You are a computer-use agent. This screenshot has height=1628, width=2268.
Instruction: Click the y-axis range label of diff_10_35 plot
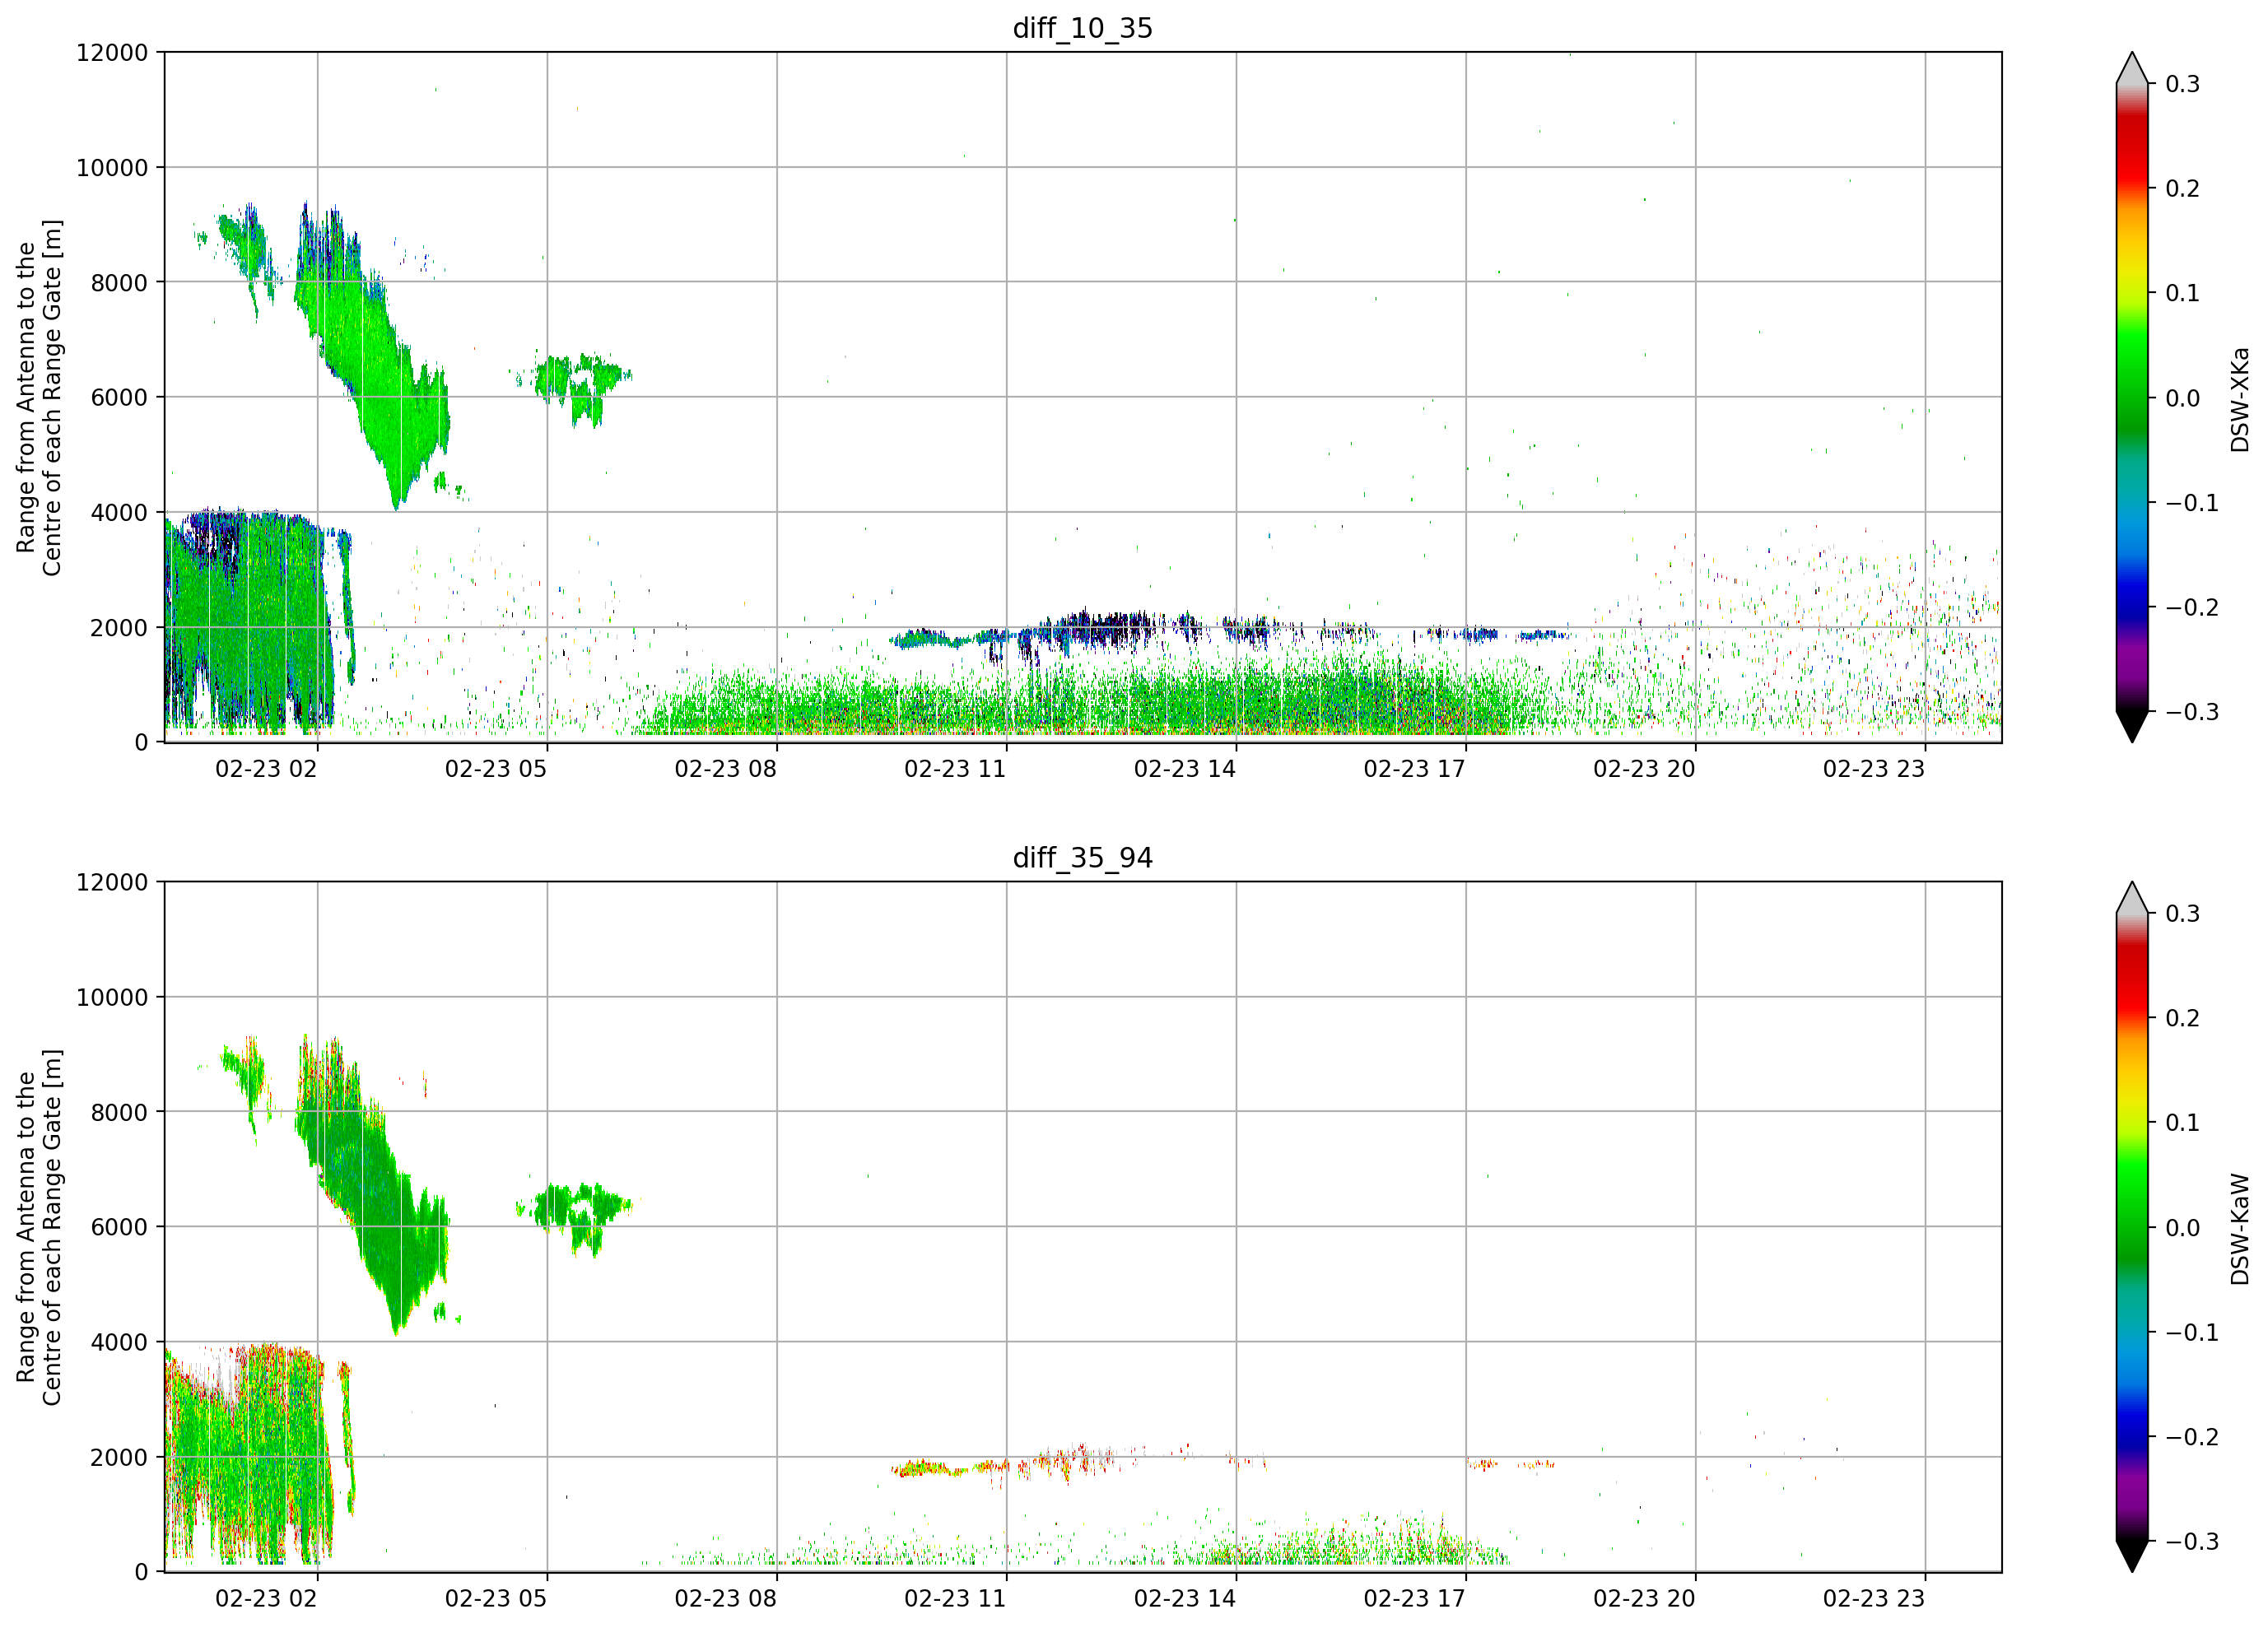(39, 397)
